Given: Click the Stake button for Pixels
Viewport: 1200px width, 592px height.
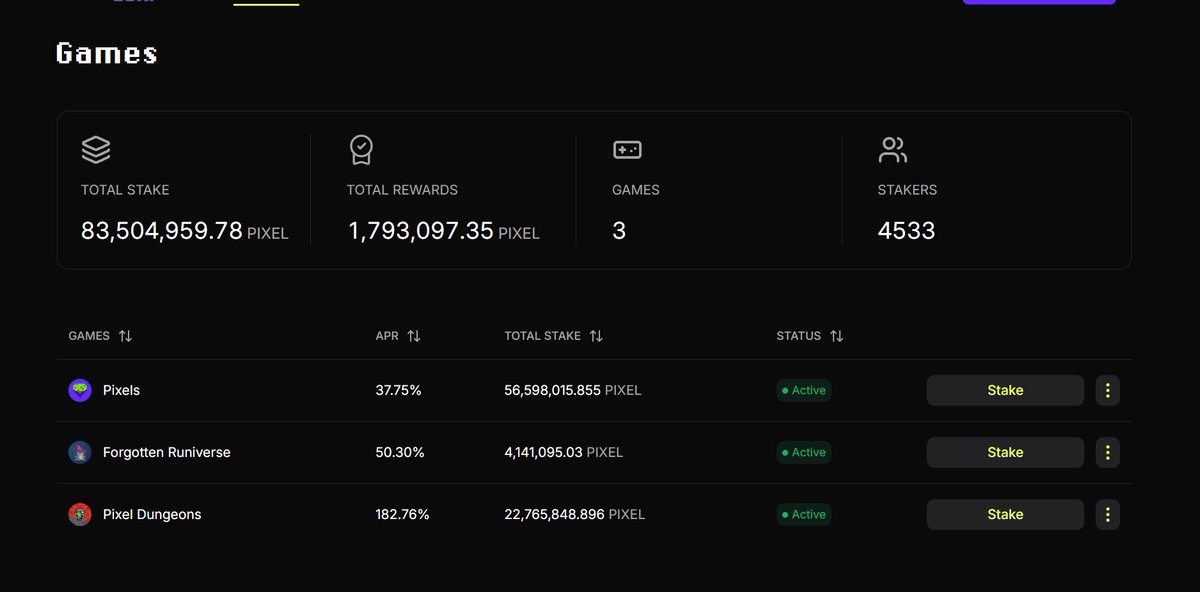Looking at the screenshot, I should pyautogui.click(x=1004, y=390).
